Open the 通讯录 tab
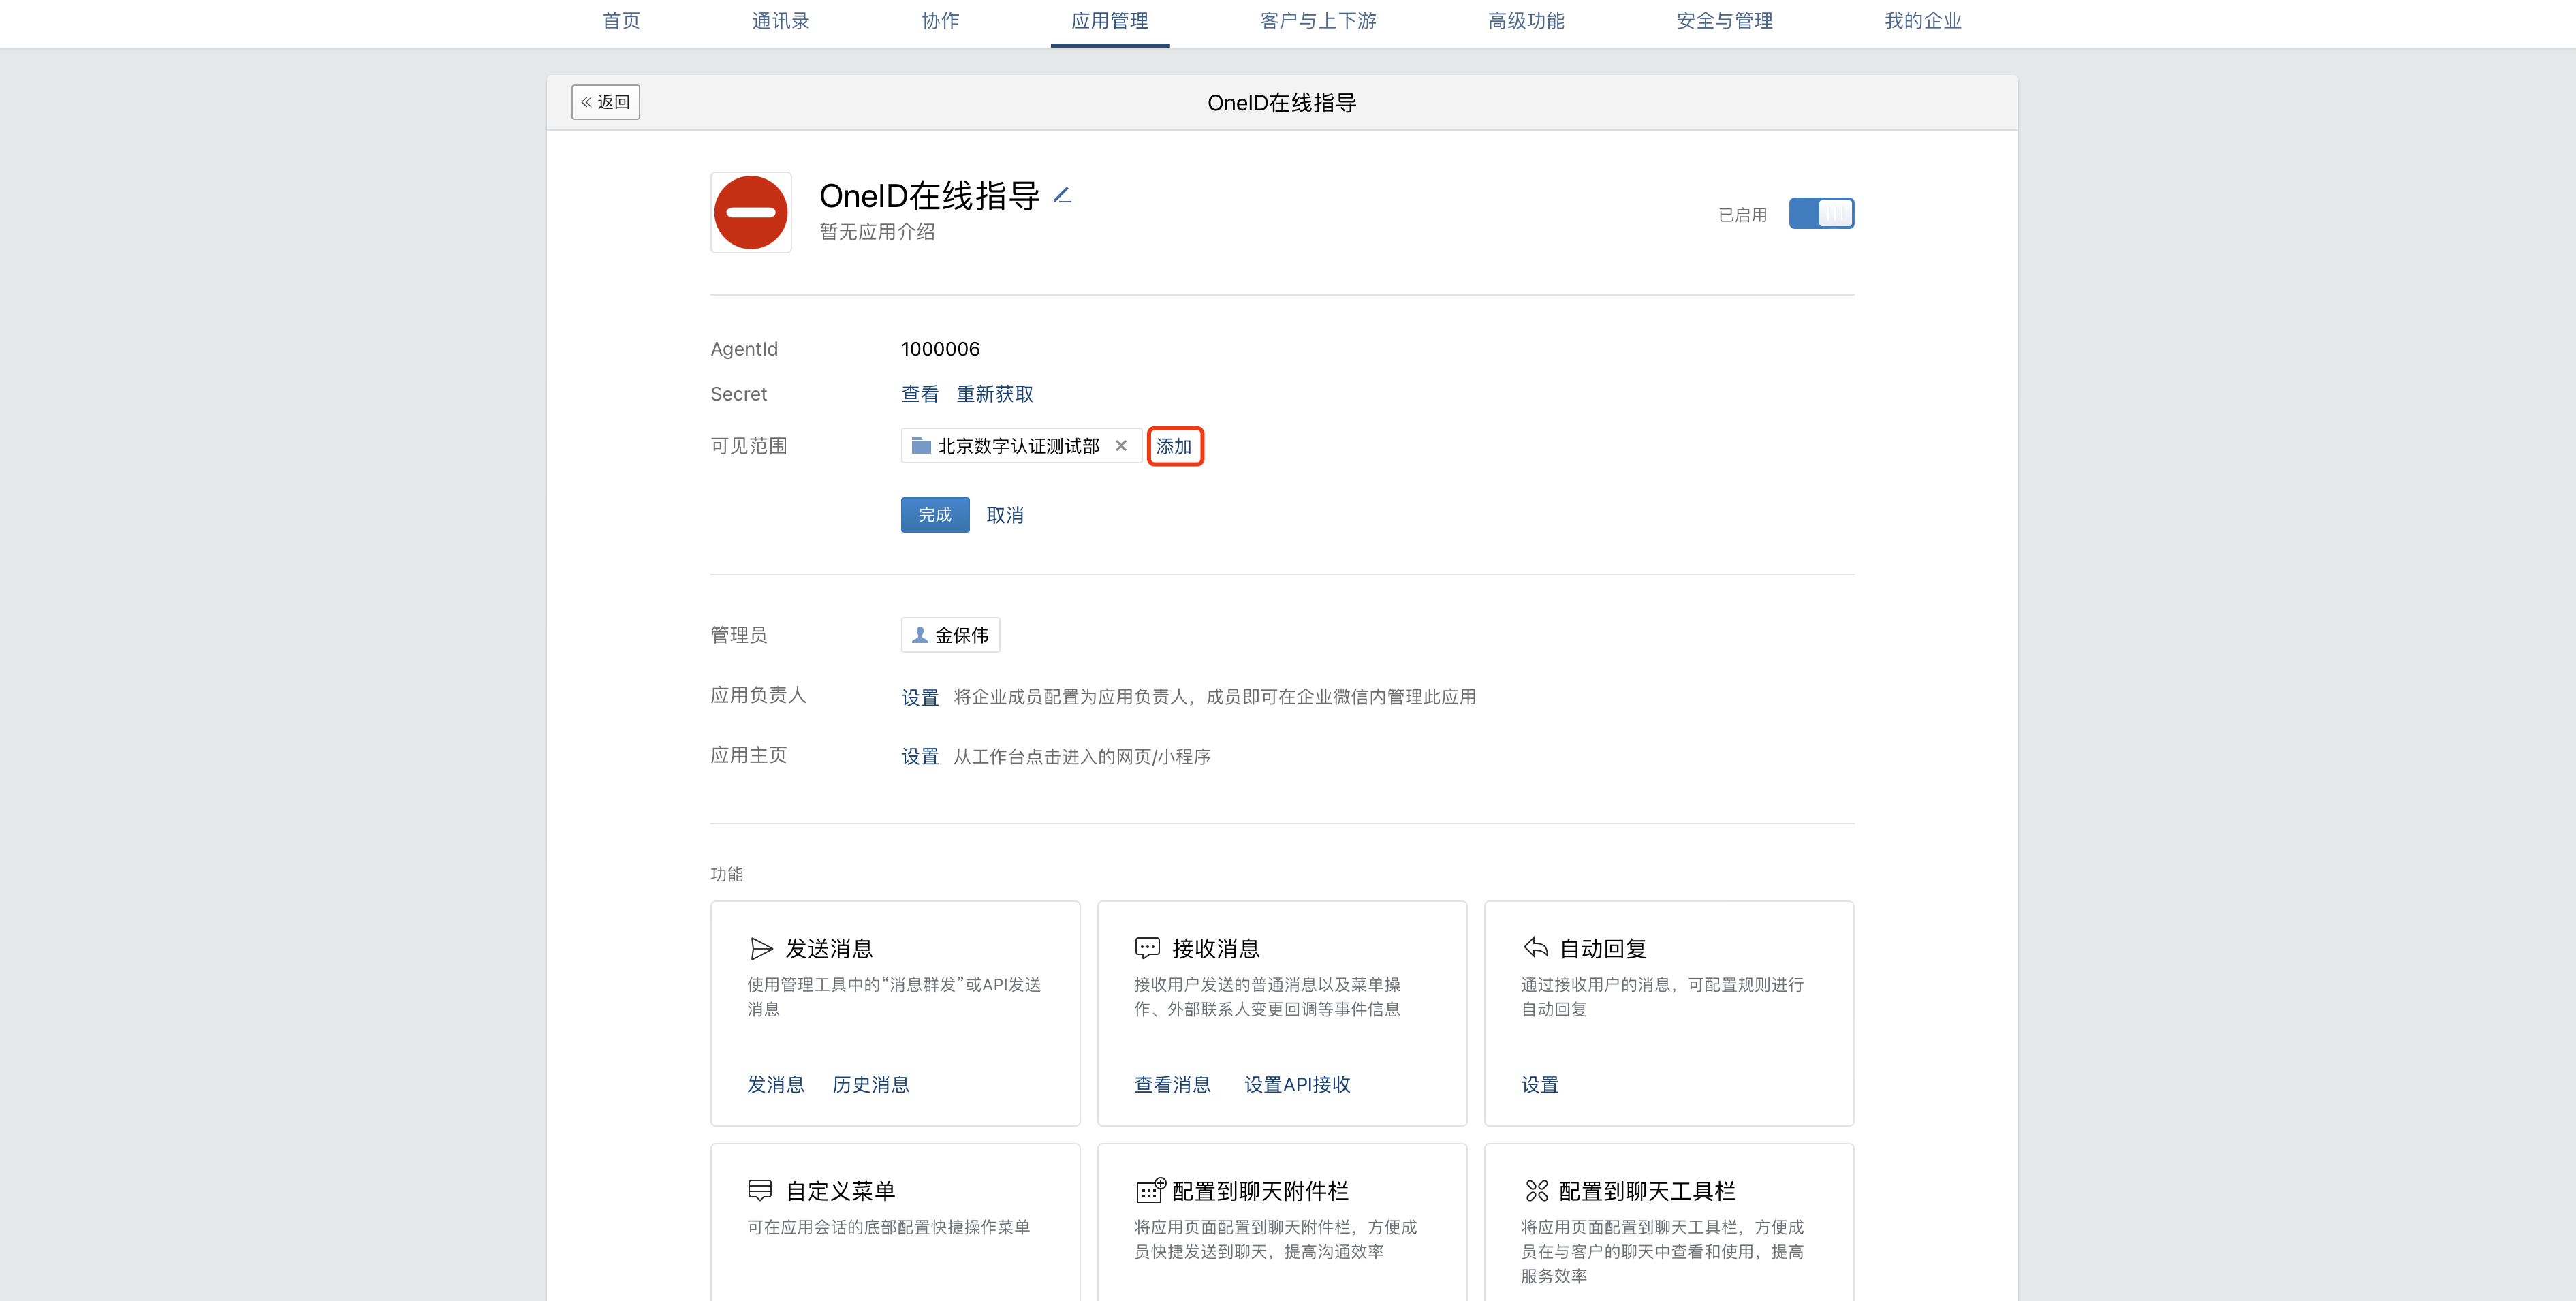The image size is (2576, 1301). [x=780, y=21]
